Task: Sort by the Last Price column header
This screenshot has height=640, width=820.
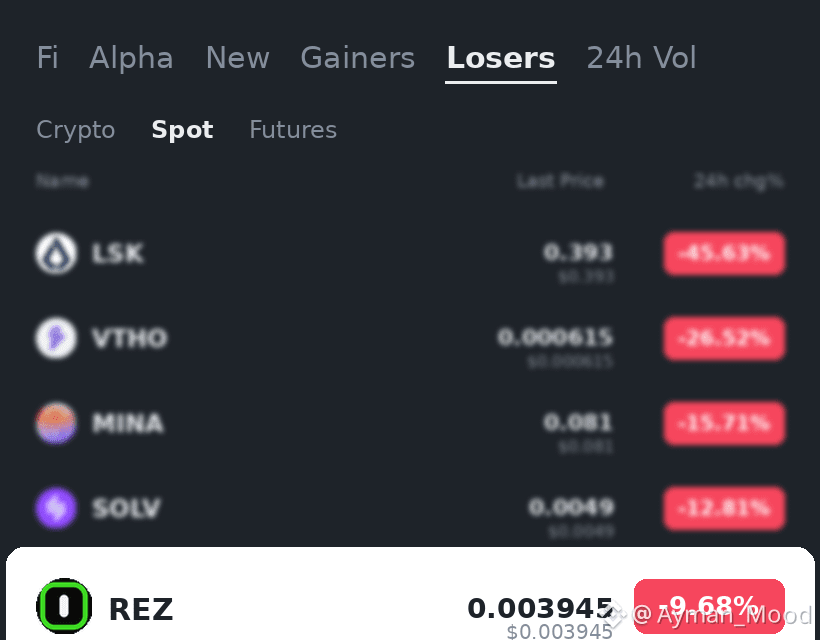Action: pyautogui.click(x=560, y=181)
